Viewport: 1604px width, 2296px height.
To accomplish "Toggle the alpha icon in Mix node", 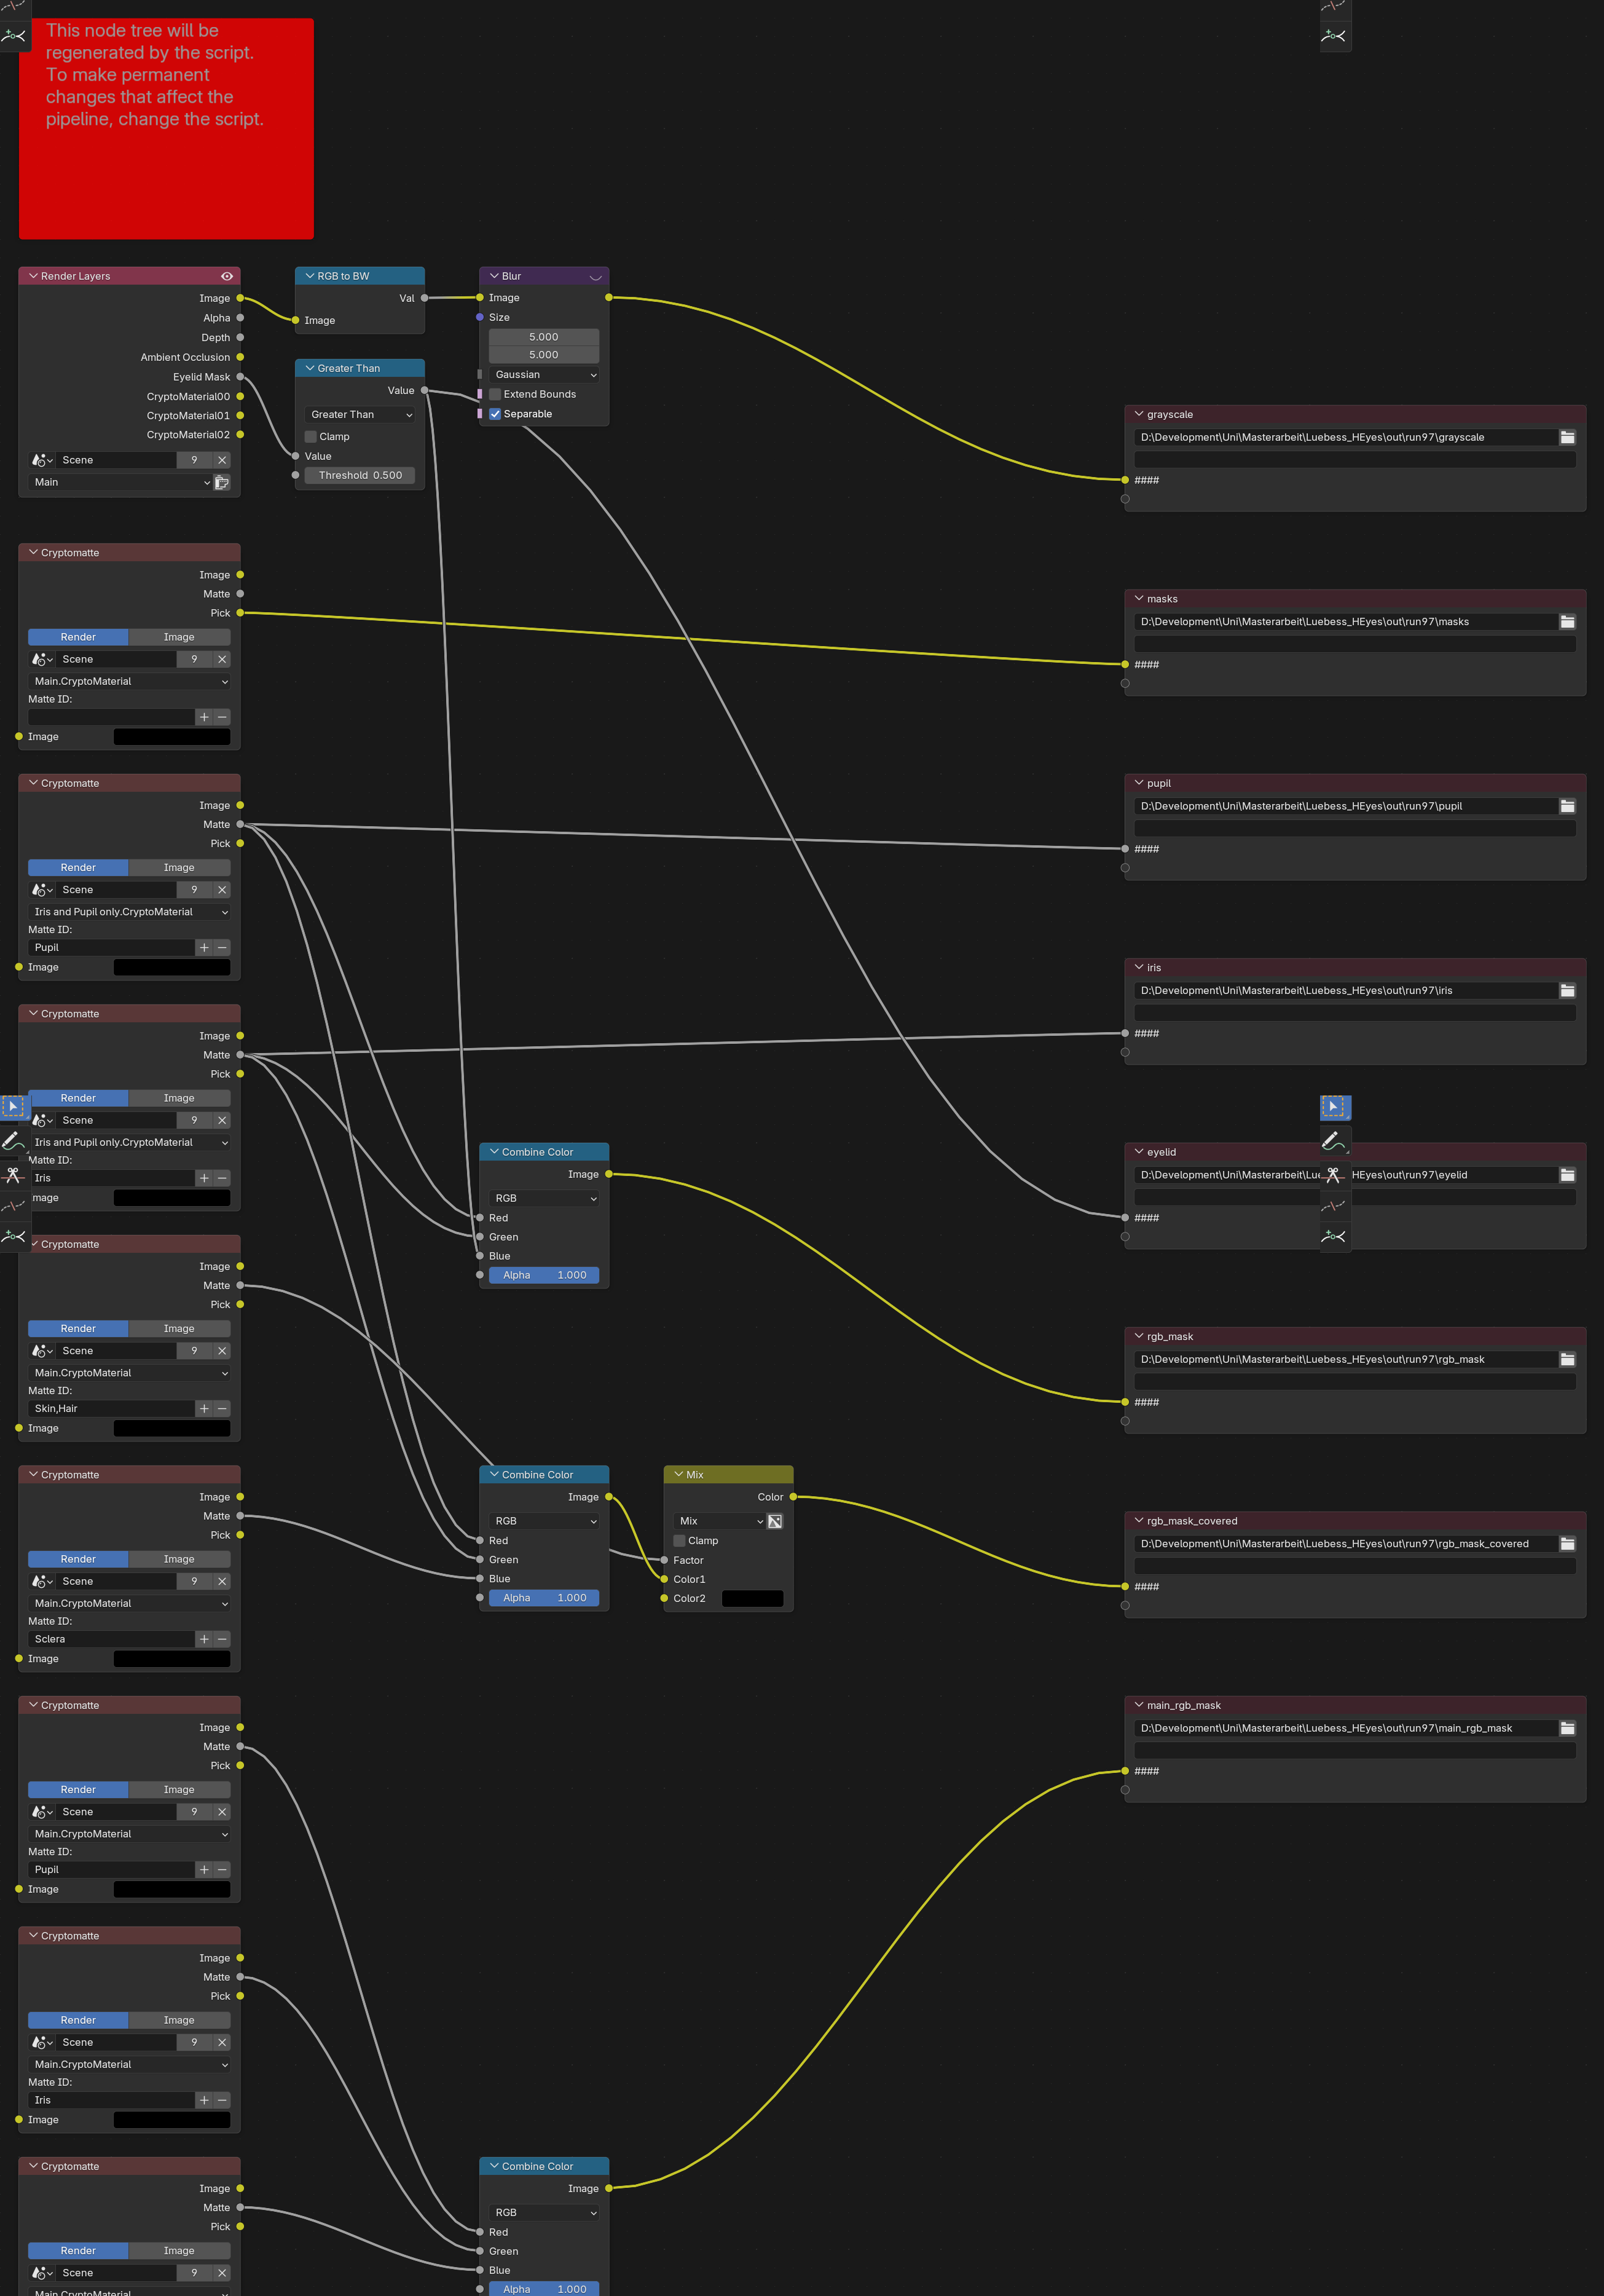I will click(775, 1521).
